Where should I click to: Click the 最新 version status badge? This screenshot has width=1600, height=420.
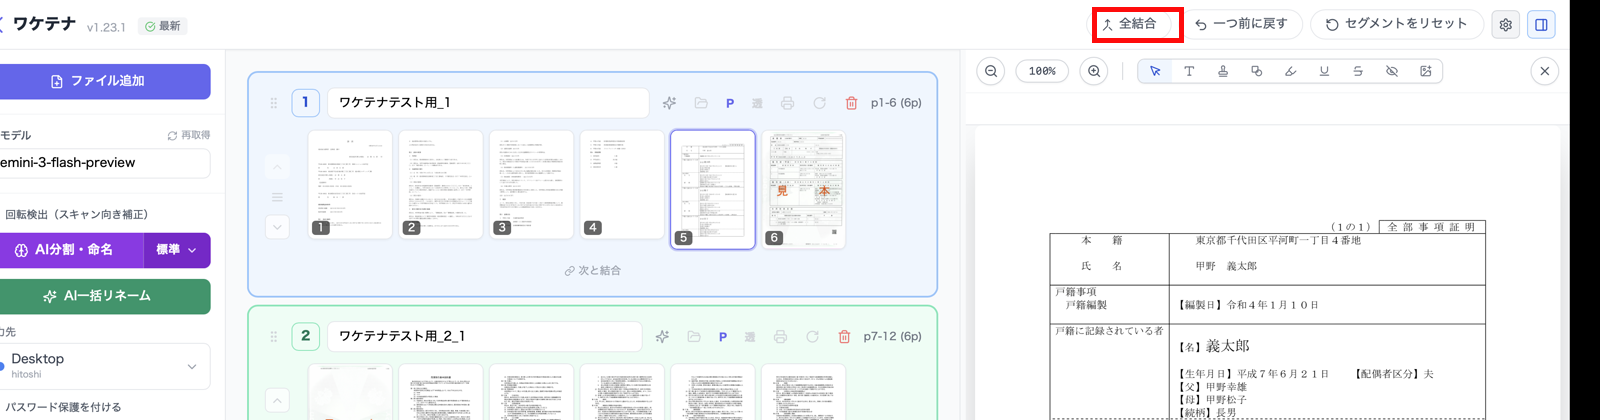pos(163,26)
